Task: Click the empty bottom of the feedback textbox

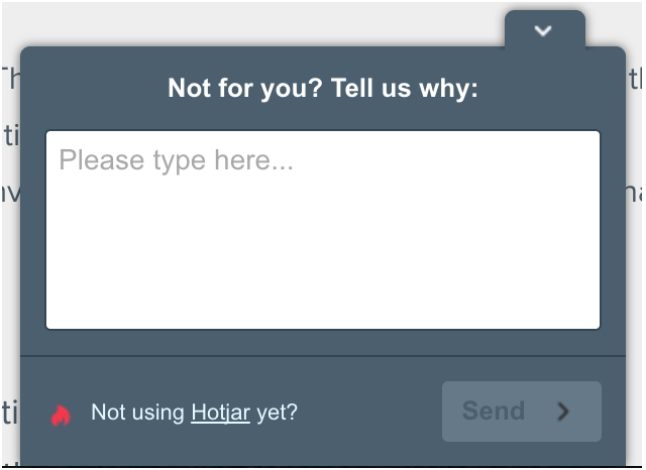Action: [322, 300]
